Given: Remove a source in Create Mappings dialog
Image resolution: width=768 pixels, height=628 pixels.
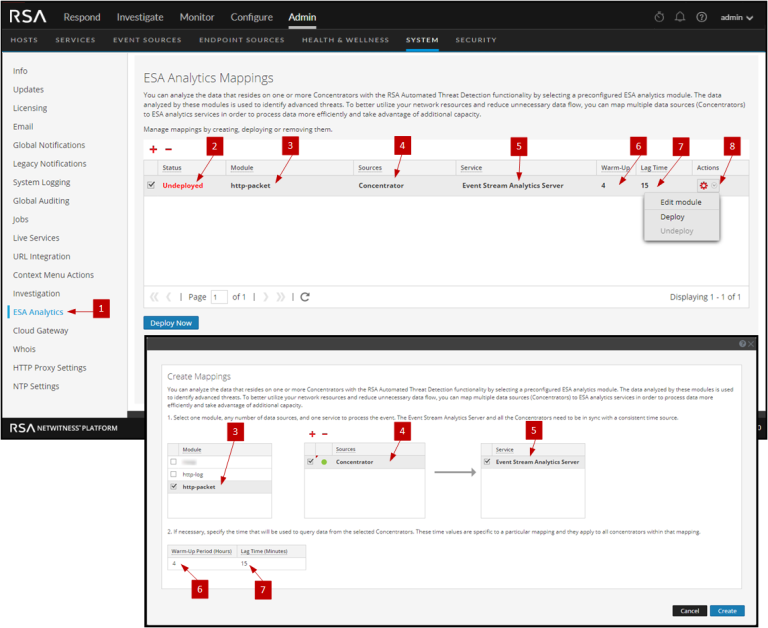Looking at the screenshot, I should (324, 434).
